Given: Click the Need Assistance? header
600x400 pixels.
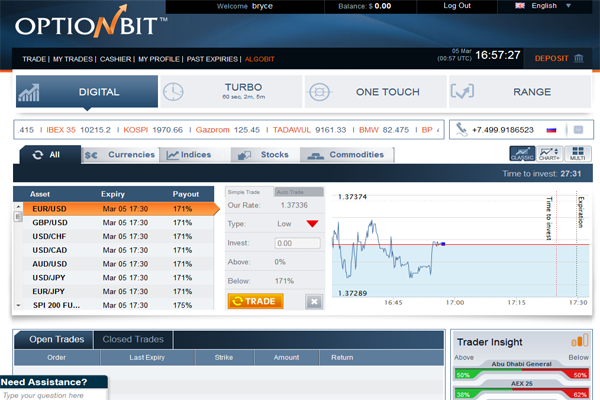Looking at the screenshot, I should 54,382.
